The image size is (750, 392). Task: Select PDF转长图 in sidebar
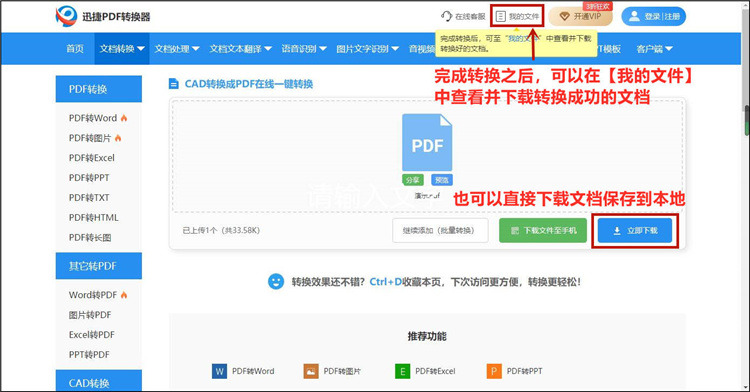click(89, 238)
